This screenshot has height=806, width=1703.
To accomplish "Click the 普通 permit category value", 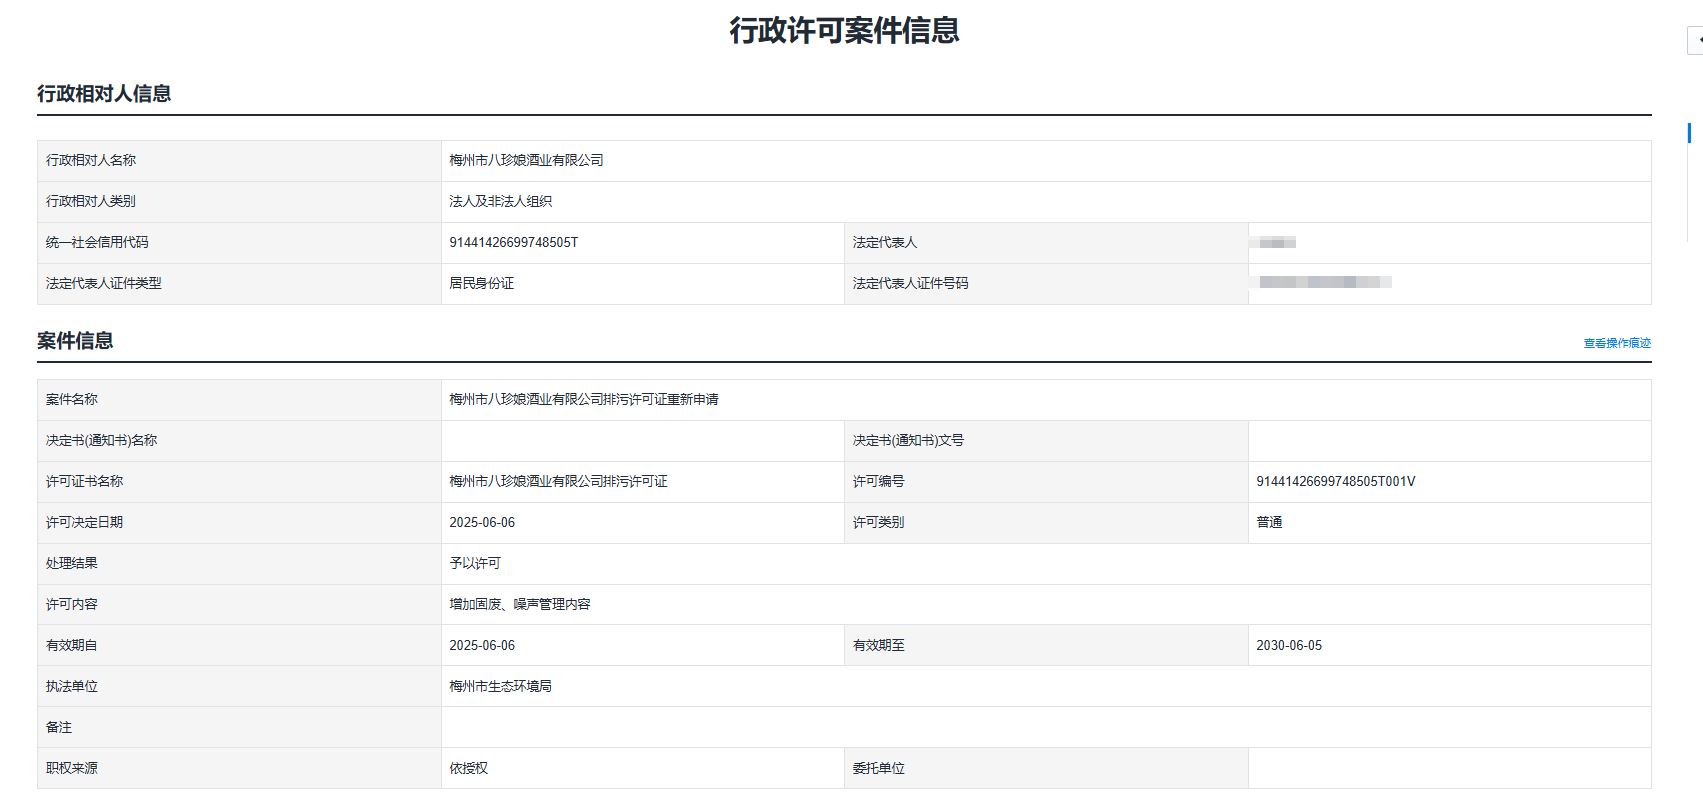I will (1269, 522).
